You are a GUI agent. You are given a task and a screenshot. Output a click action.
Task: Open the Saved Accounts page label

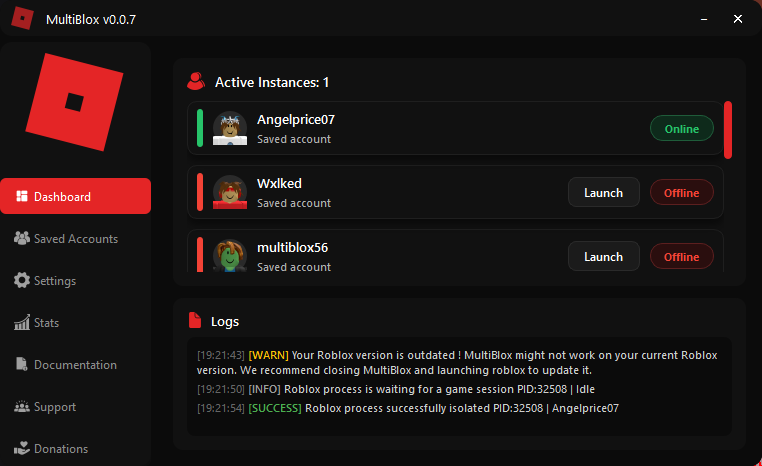[x=76, y=239]
